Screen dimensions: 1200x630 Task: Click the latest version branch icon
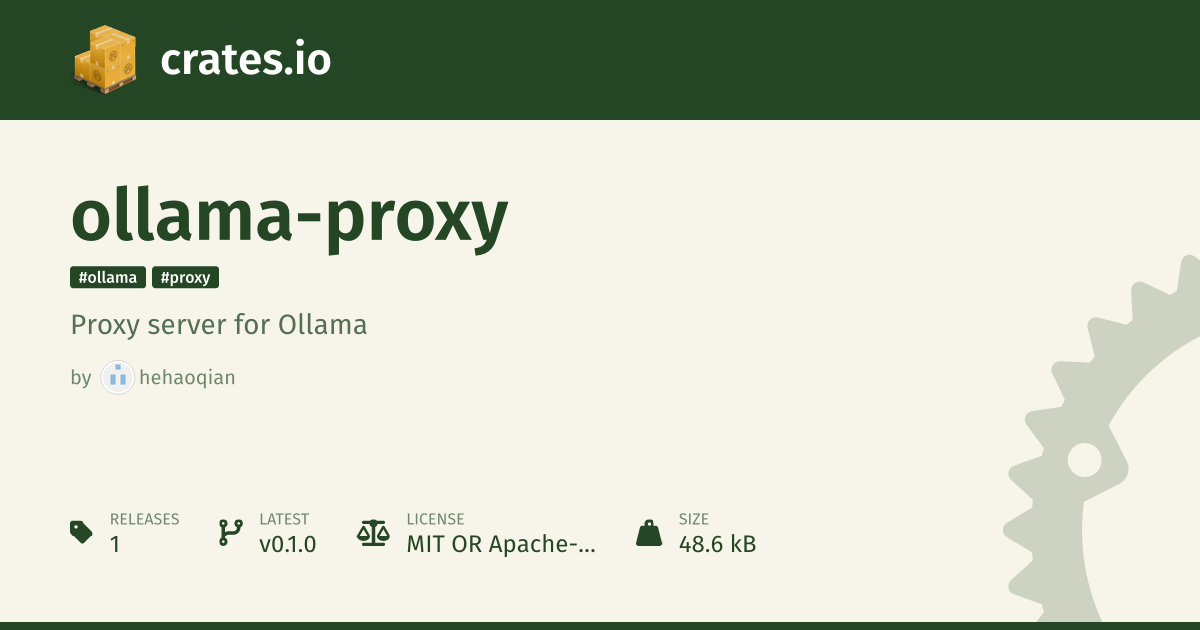(x=230, y=532)
